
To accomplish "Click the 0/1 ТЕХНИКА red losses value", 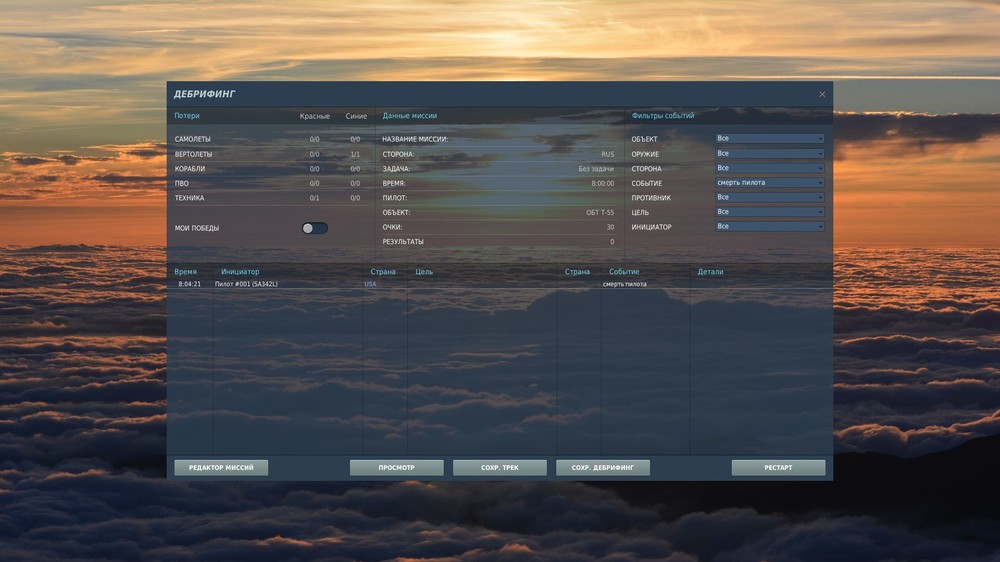I will coord(314,198).
